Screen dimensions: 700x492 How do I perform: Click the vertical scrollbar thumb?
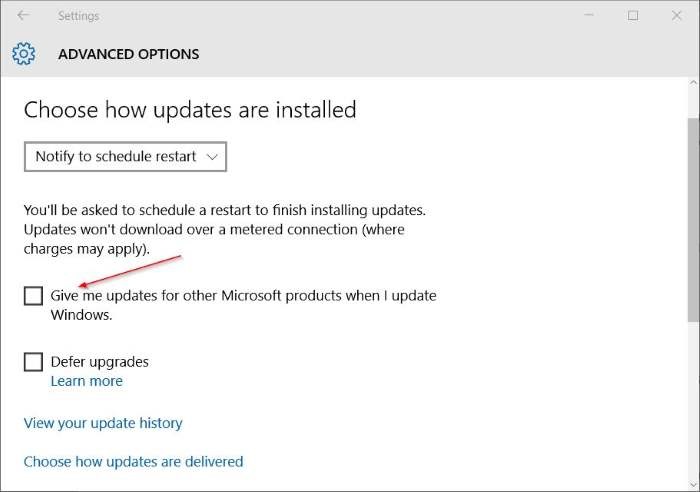click(693, 220)
